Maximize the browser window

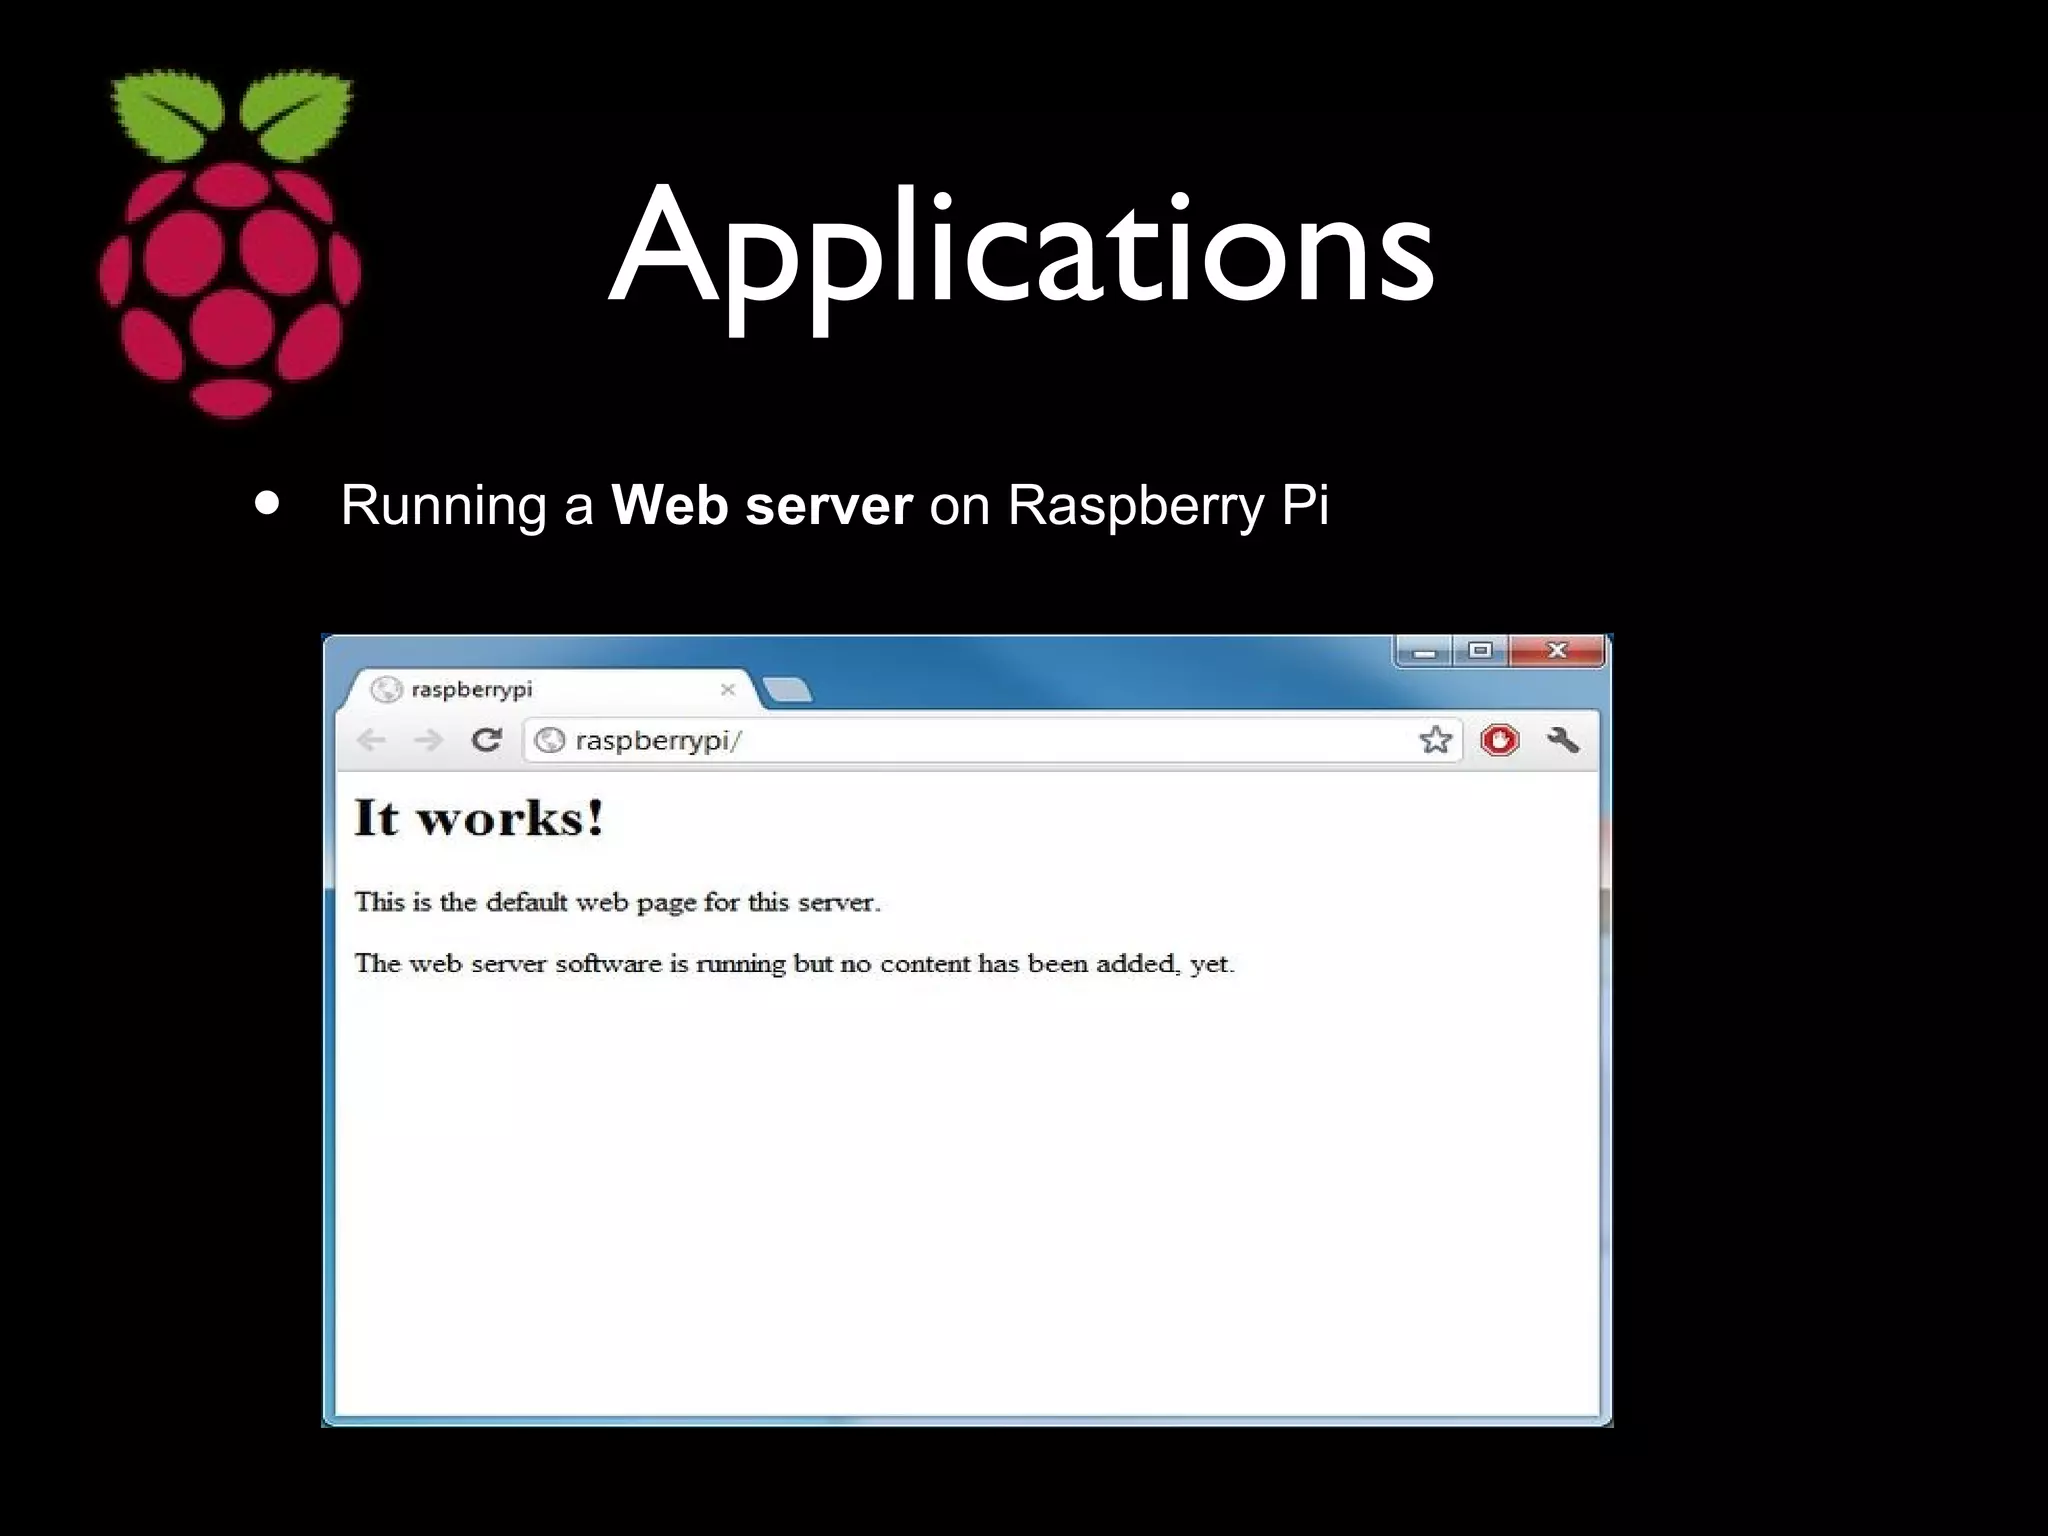point(1480,651)
